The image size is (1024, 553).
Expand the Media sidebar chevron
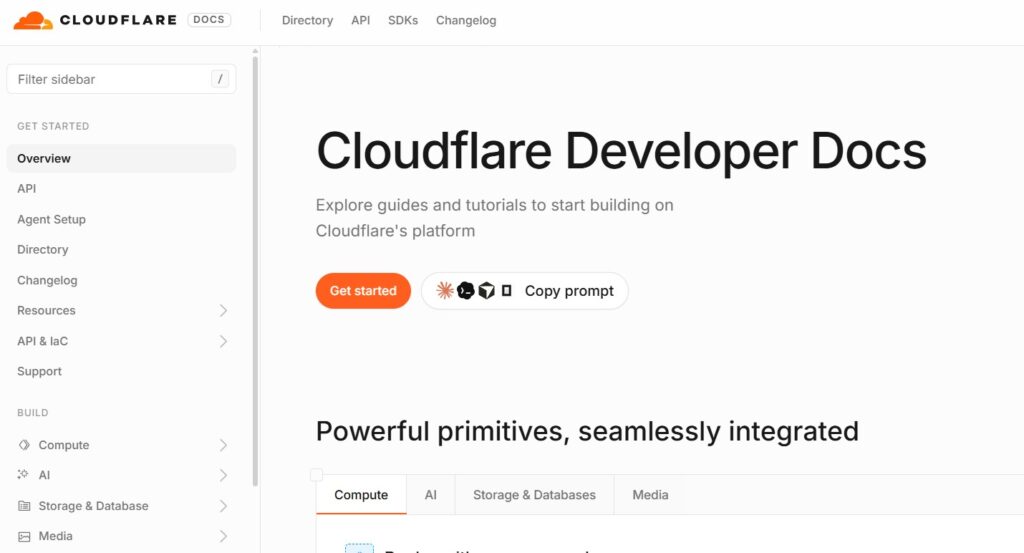(x=223, y=536)
